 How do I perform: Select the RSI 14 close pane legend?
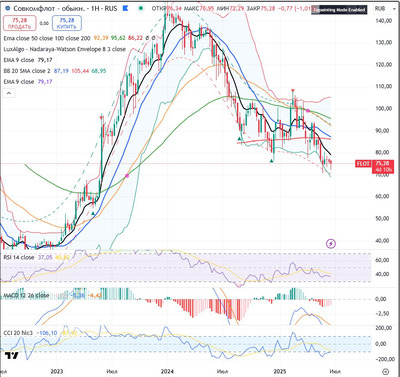[19, 257]
